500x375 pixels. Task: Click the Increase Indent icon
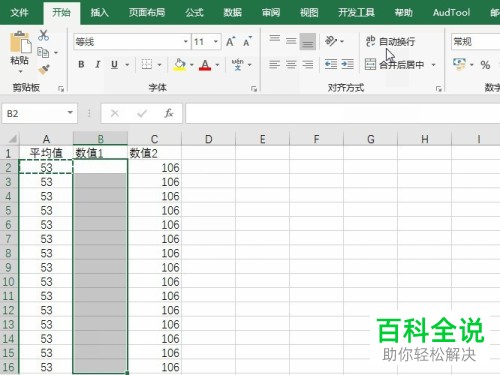click(x=347, y=64)
